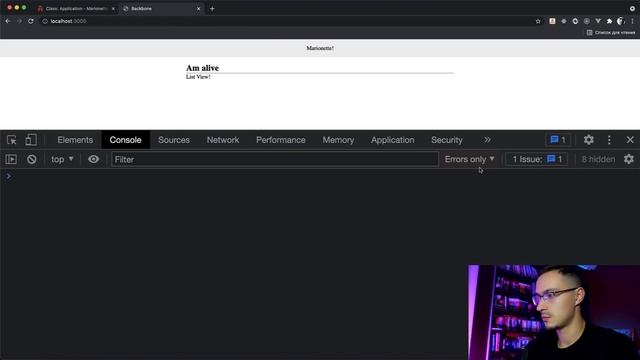Bookmark the page with the star icon

click(538, 21)
